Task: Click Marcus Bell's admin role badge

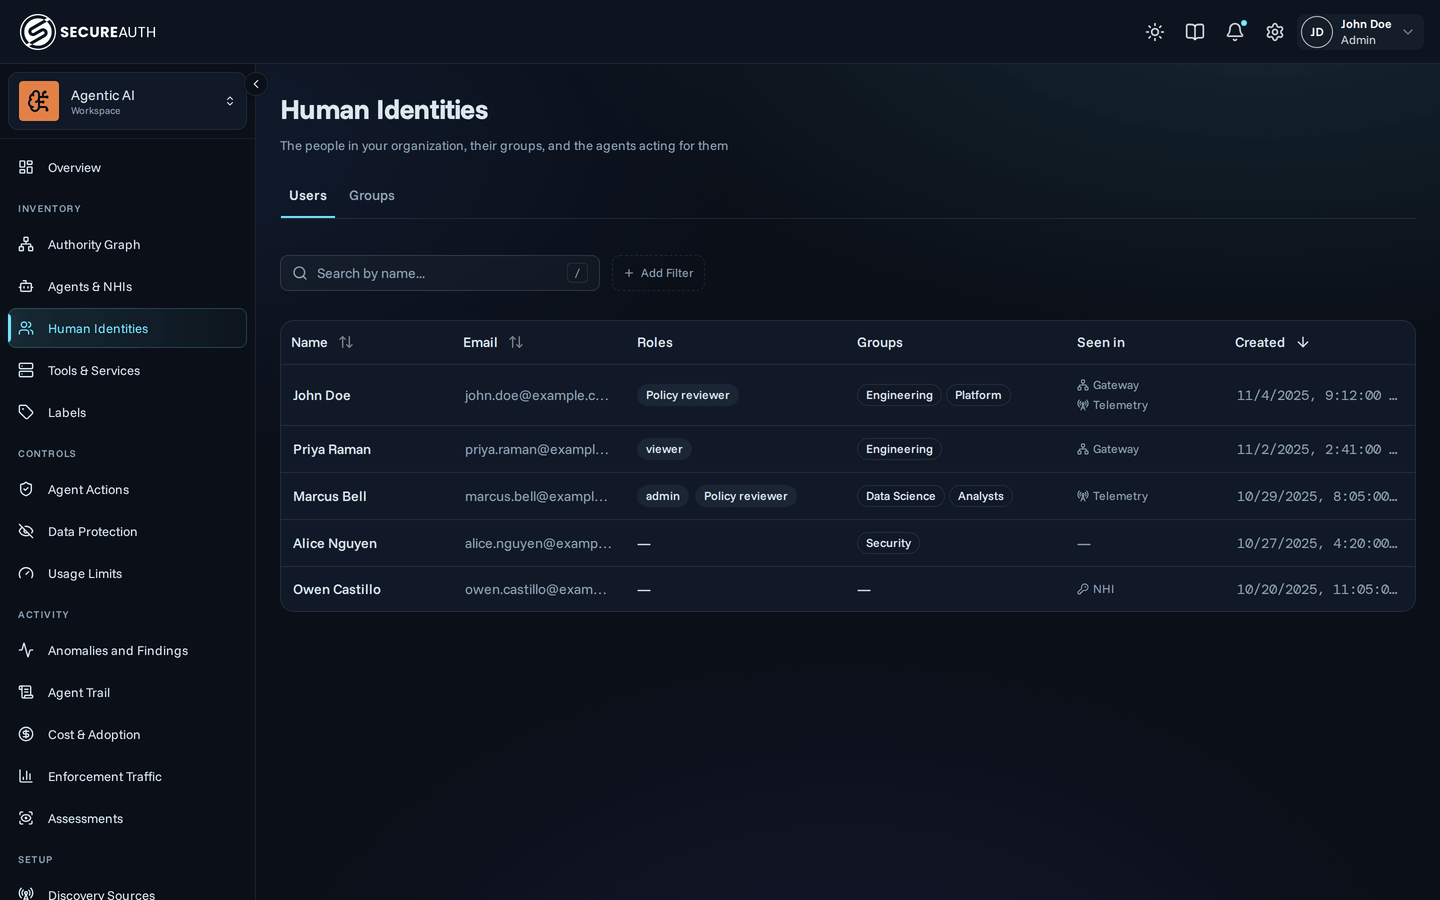Action: point(663,496)
